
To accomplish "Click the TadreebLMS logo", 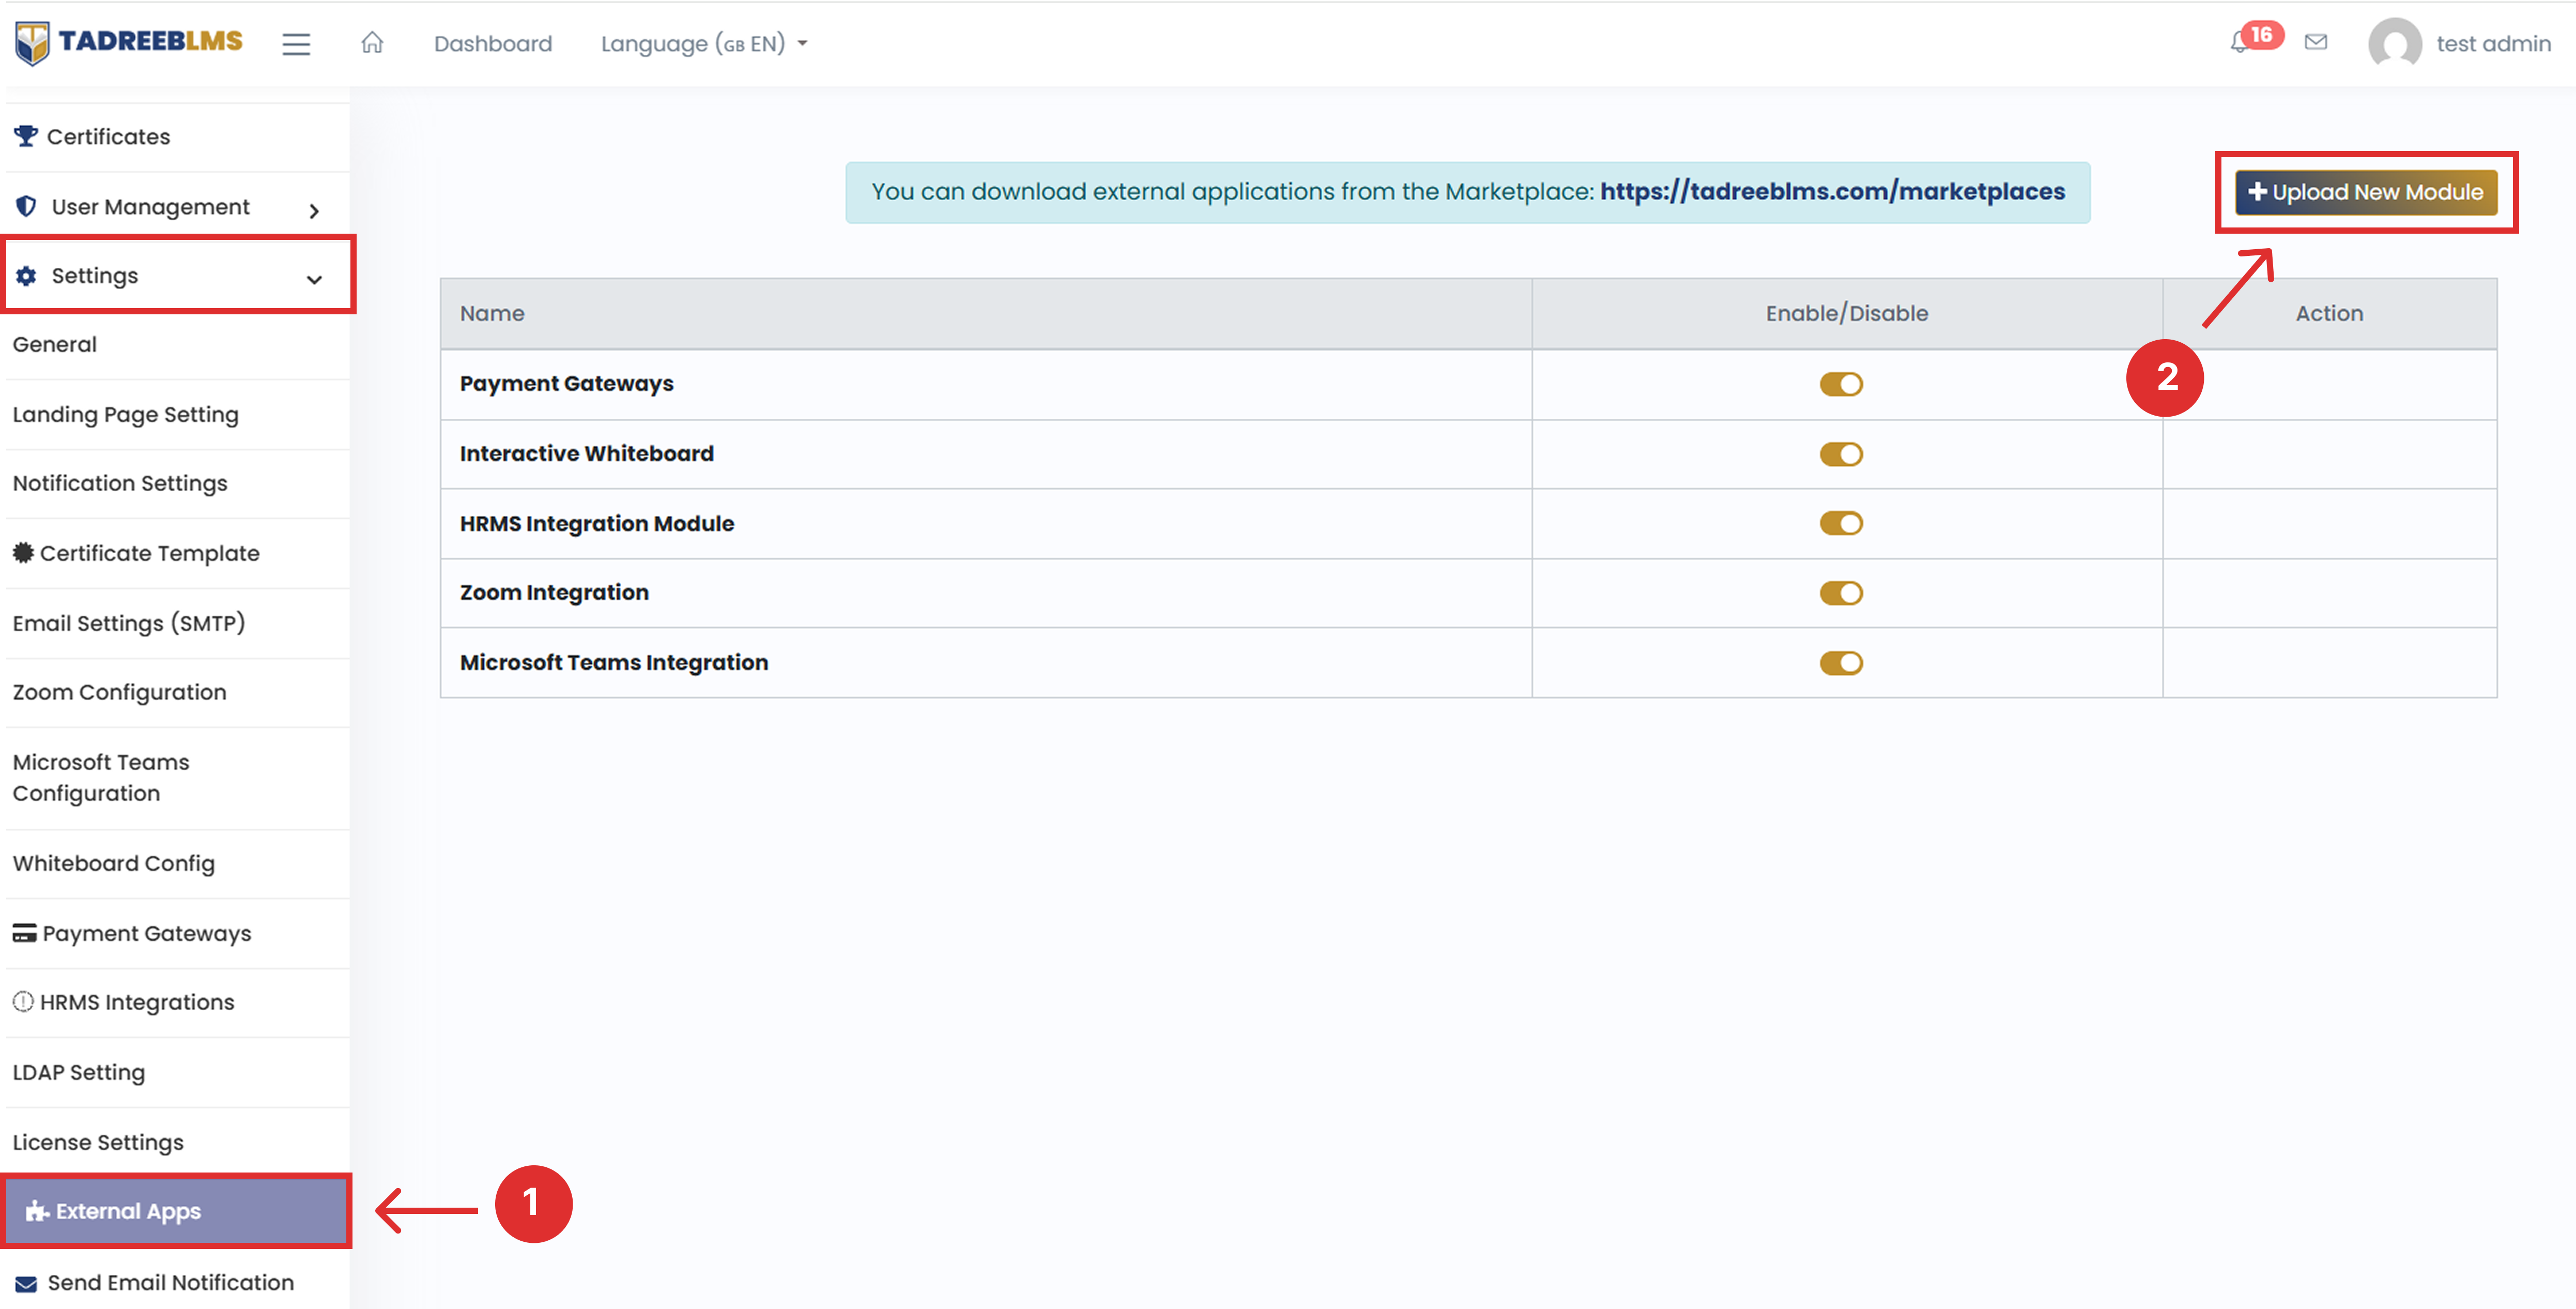I will coord(129,42).
